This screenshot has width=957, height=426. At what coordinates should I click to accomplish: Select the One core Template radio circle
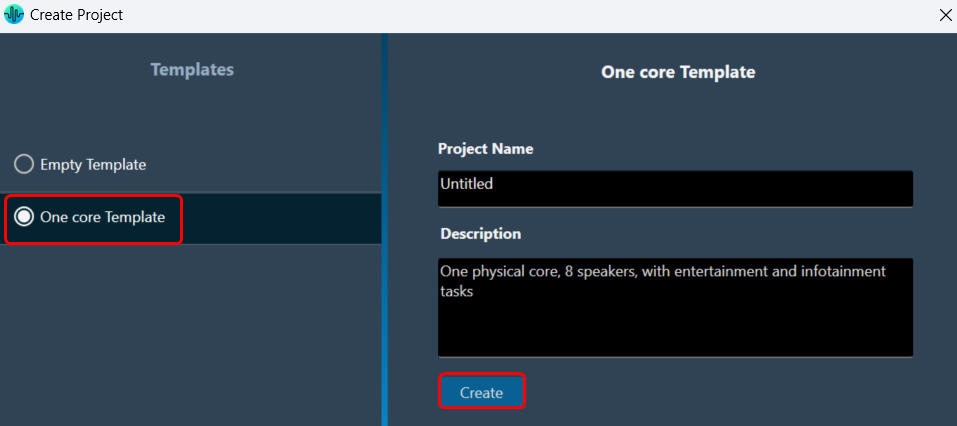coord(25,217)
